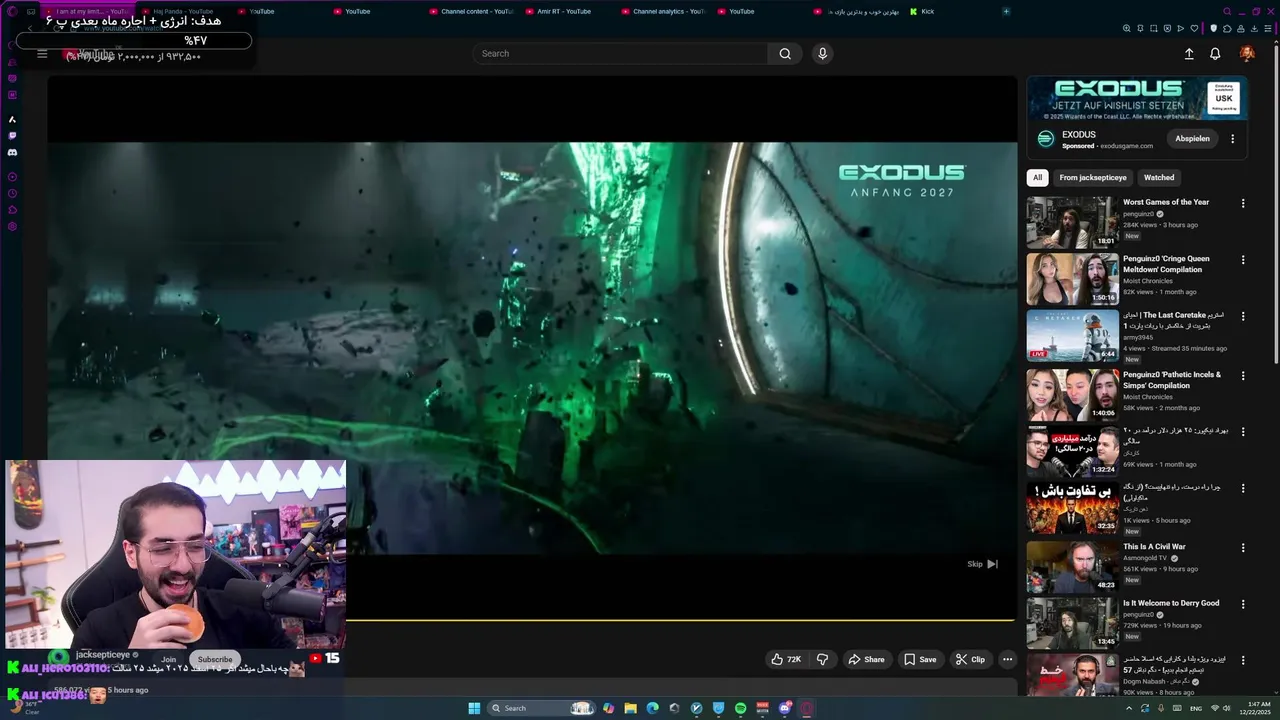This screenshot has width=1280, height=720.
Task: Open Discord icon in browser sidebar
Action: [x=12, y=152]
